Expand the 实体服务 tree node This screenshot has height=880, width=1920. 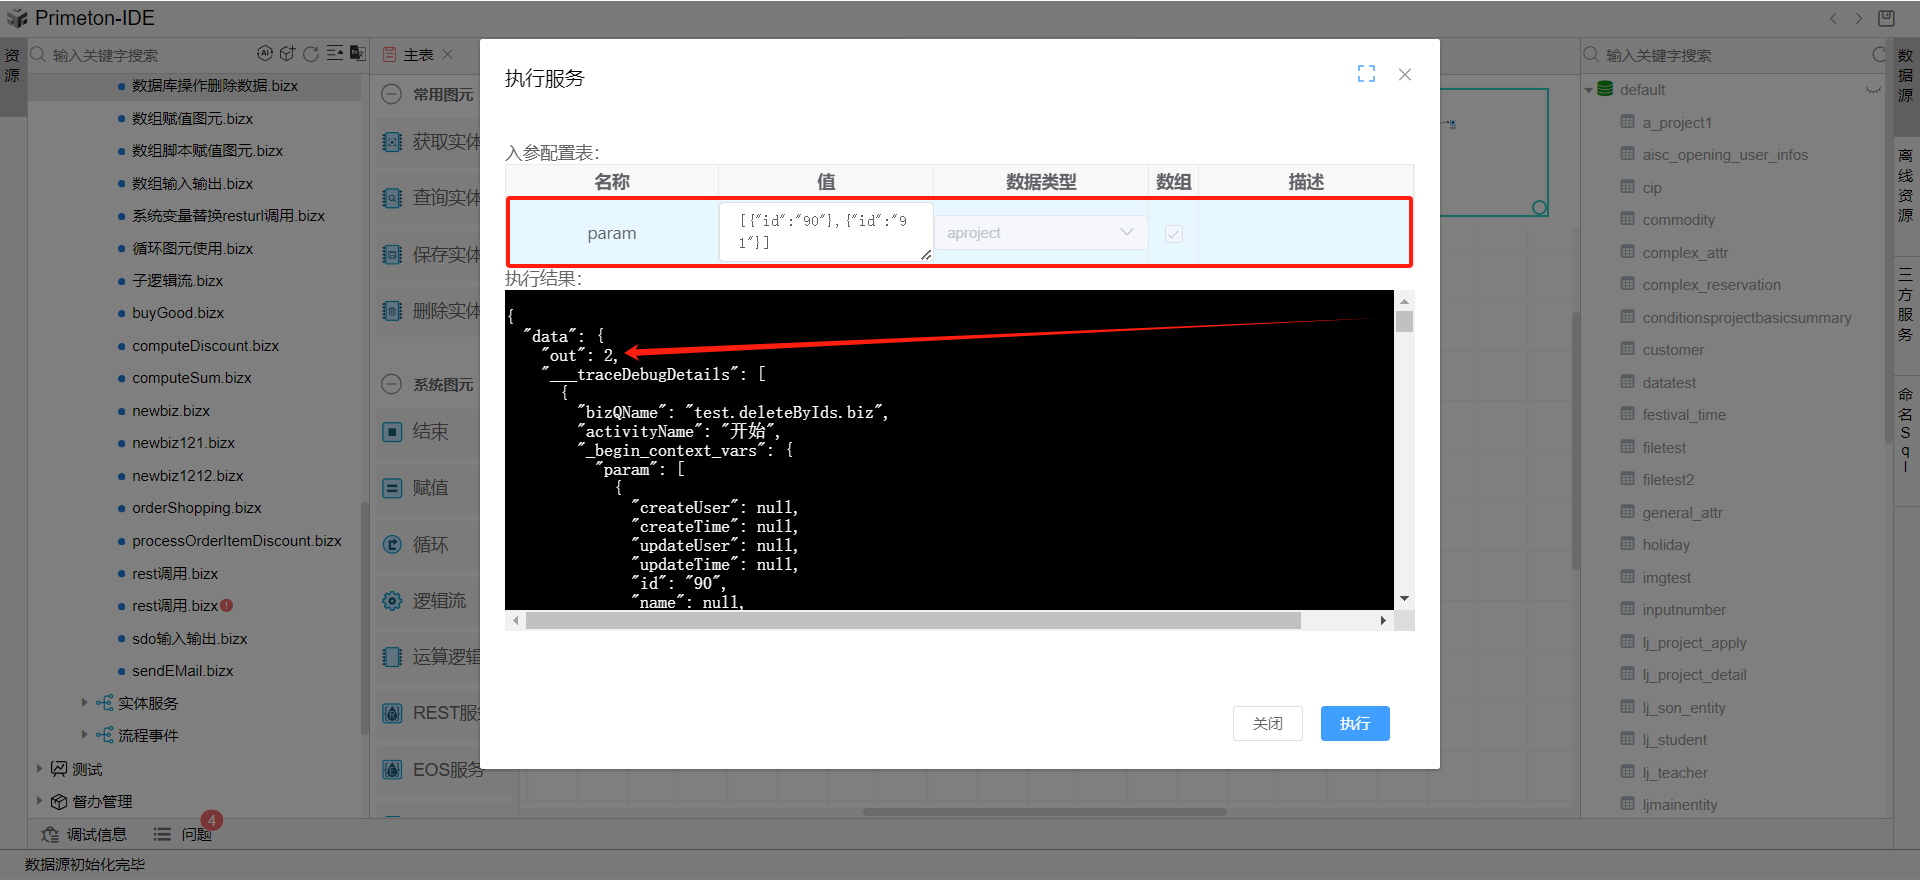coord(84,703)
